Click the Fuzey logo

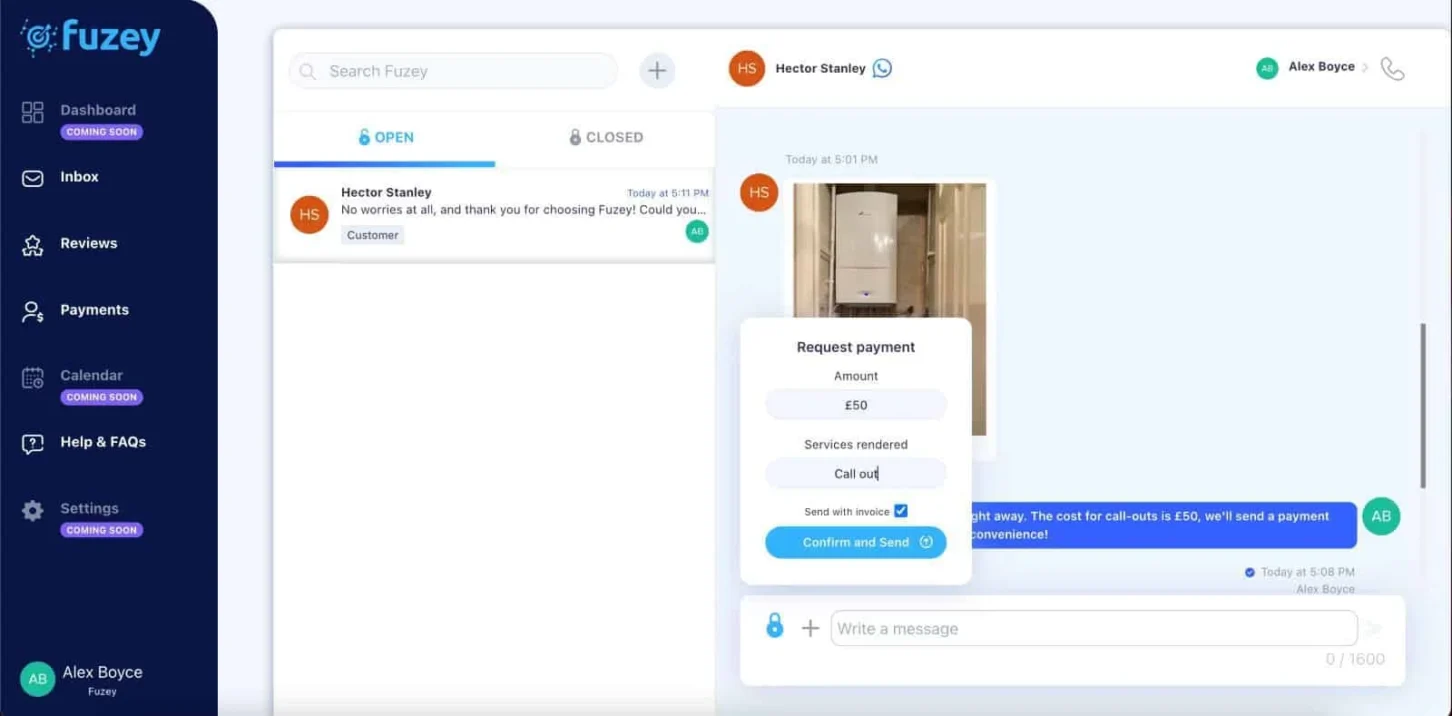point(90,38)
